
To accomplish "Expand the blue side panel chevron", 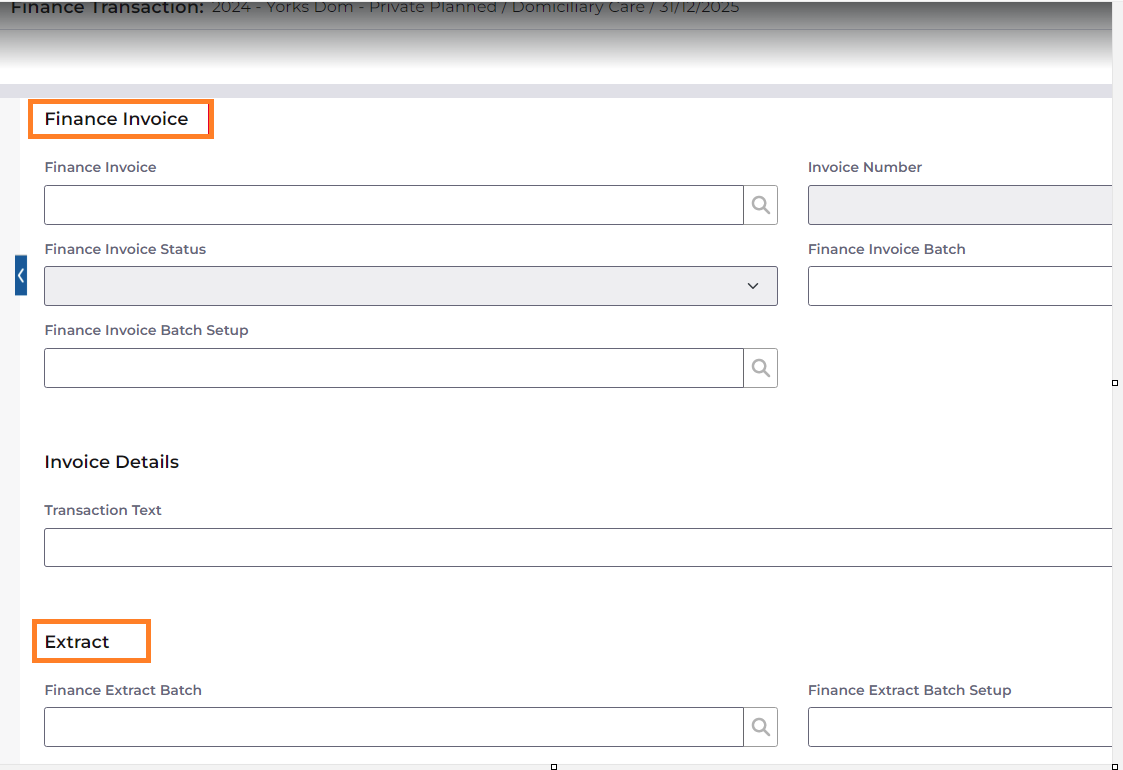I will tap(21, 275).
